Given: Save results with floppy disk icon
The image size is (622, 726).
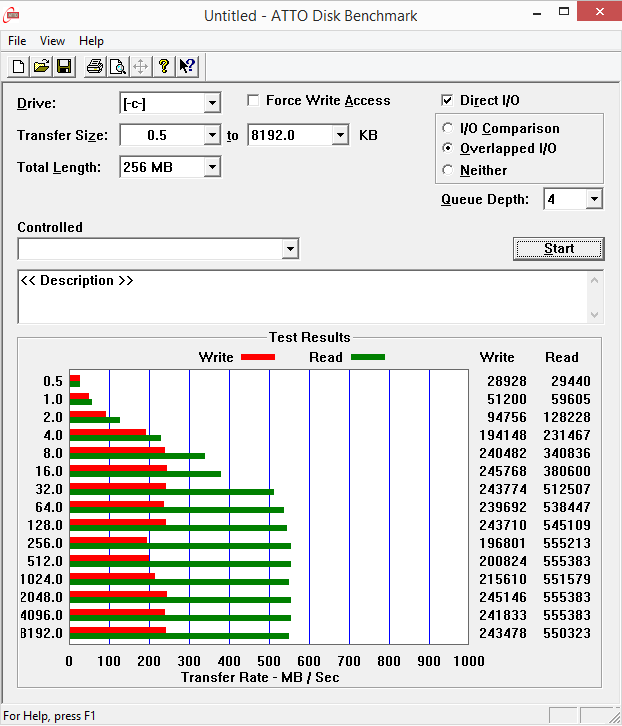Looking at the screenshot, I should pyautogui.click(x=64, y=67).
